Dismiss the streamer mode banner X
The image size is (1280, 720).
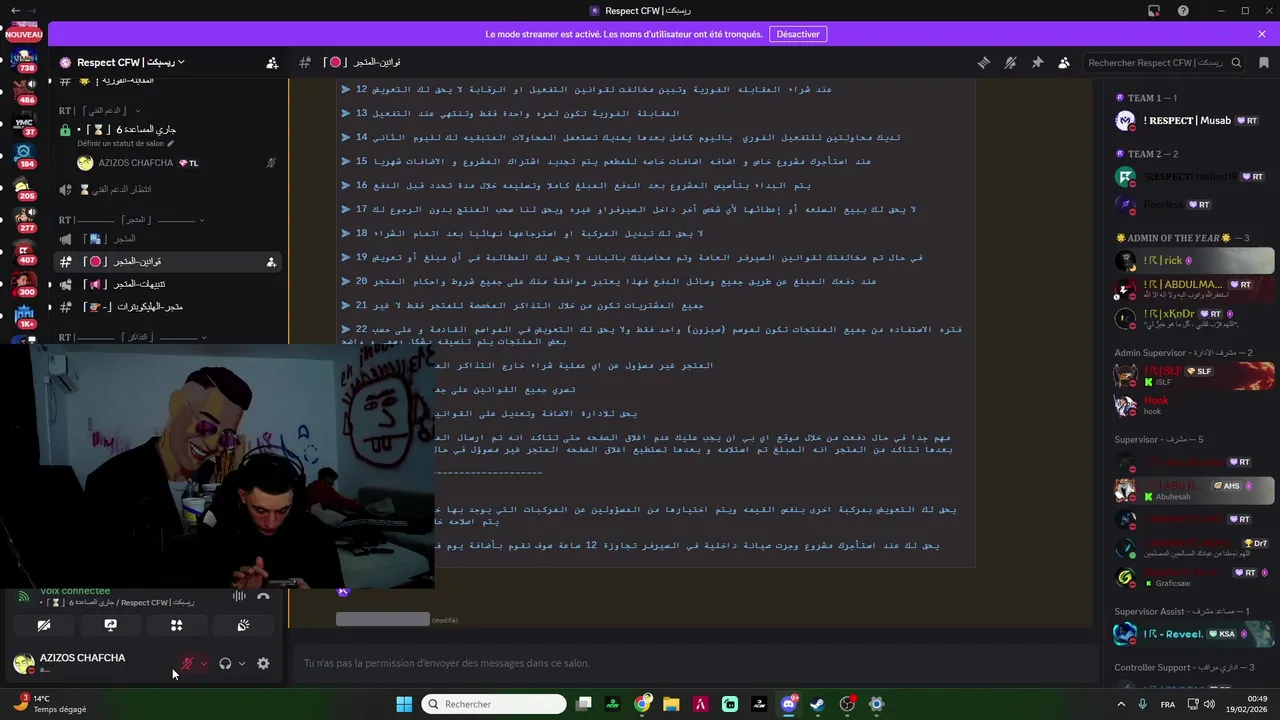[1262, 34]
